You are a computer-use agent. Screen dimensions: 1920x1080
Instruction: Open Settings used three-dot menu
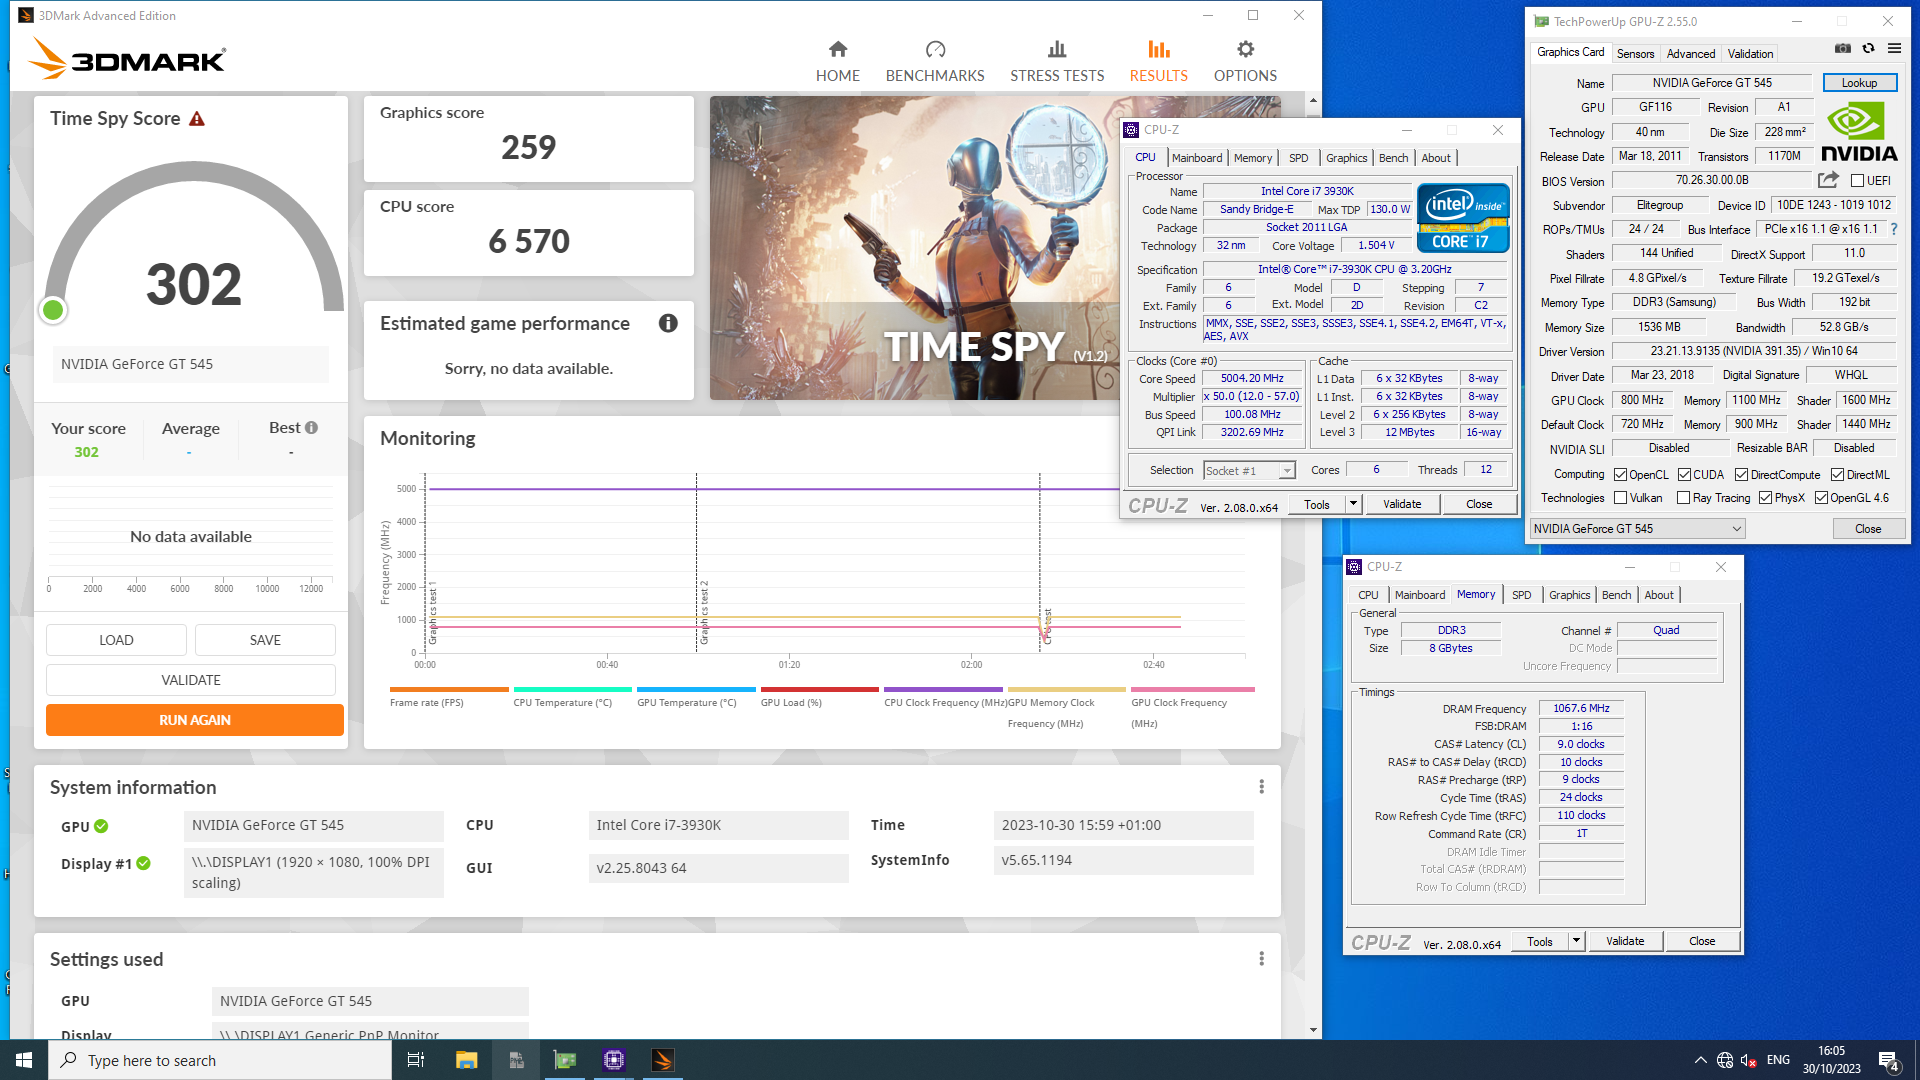[1261, 959]
